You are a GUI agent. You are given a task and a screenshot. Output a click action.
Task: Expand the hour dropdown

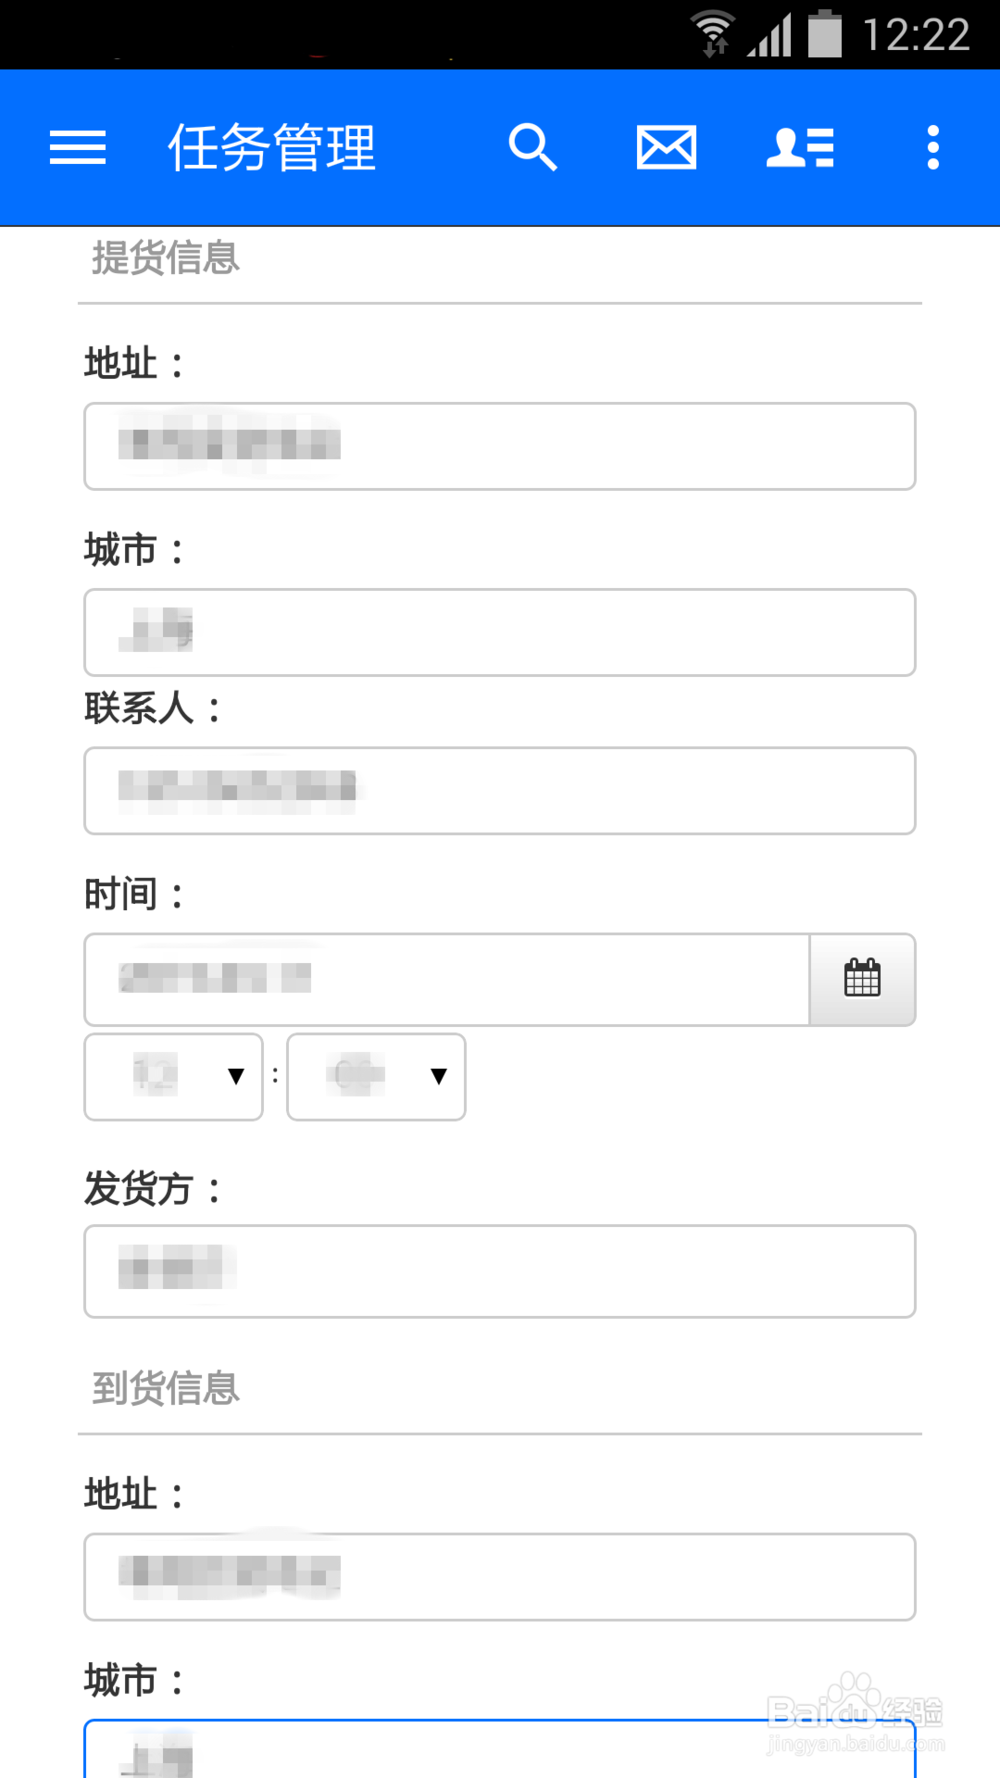pos(174,1077)
